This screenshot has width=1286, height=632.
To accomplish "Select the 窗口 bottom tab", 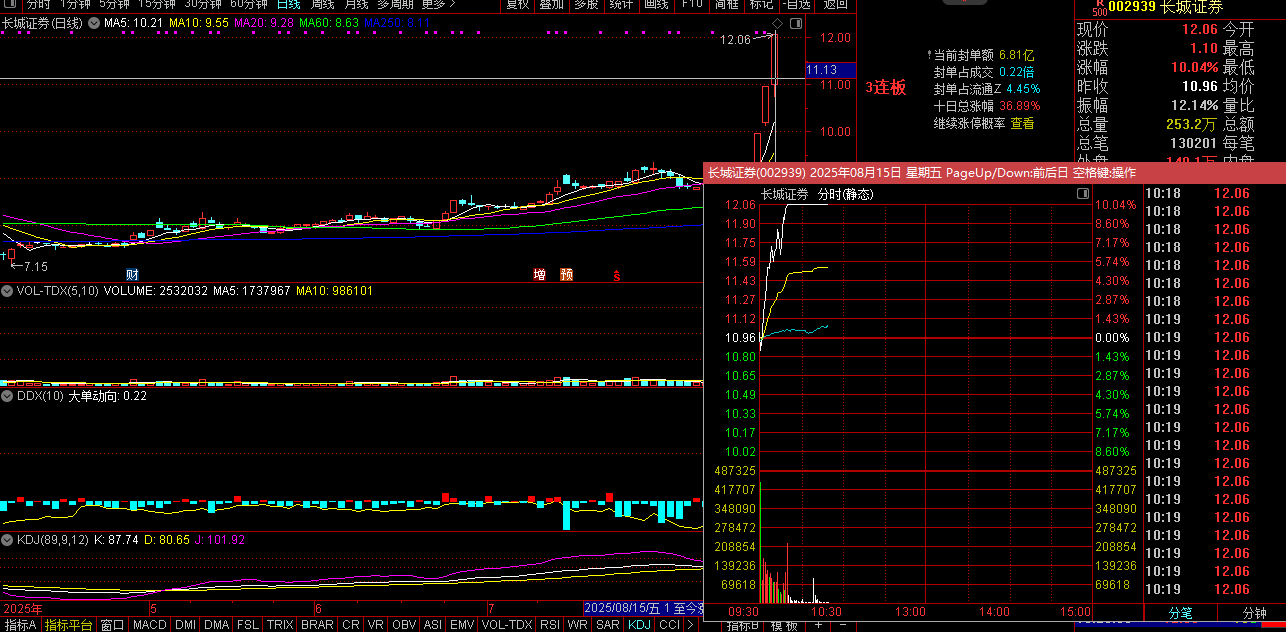I will point(112,625).
